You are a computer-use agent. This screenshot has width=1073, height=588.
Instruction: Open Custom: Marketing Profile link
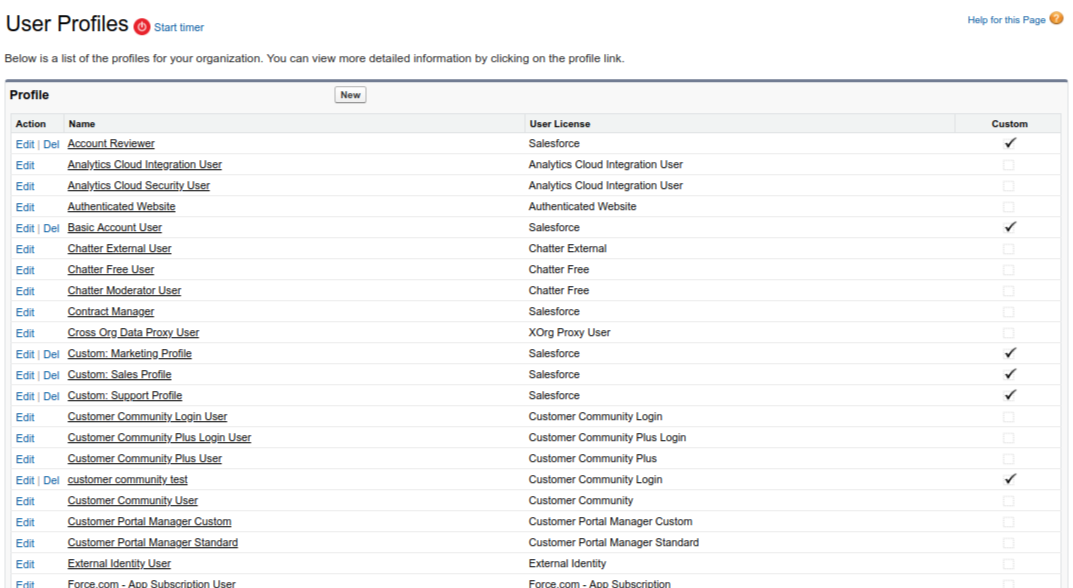coord(129,354)
